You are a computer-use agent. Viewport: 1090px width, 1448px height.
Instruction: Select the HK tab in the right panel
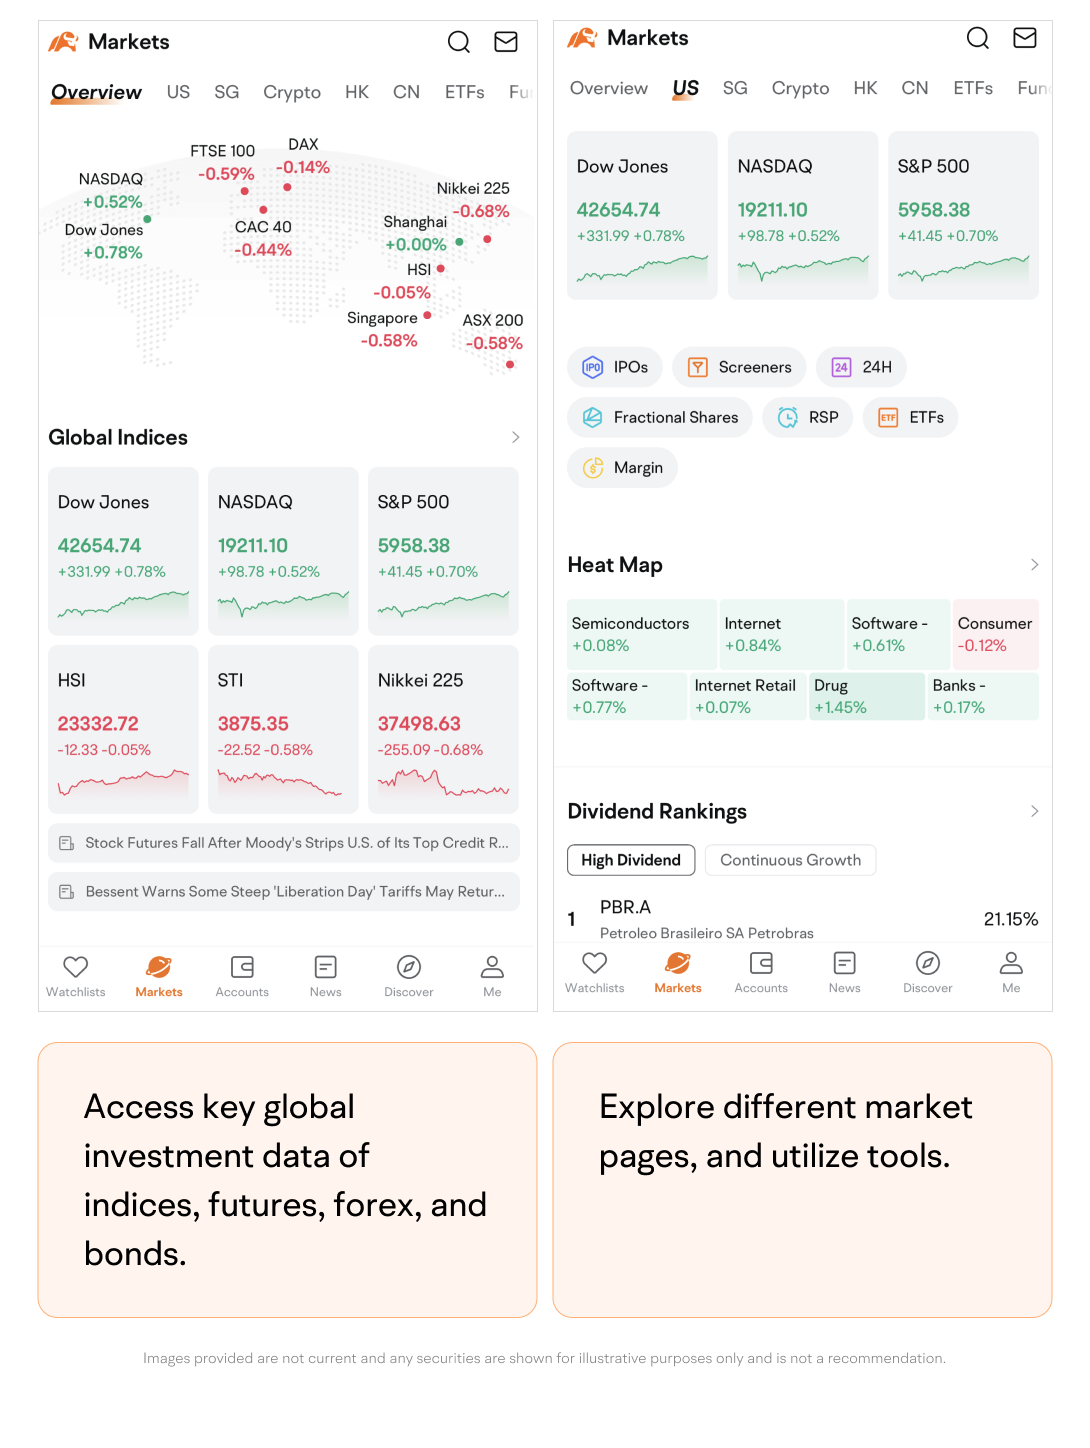[x=865, y=88]
